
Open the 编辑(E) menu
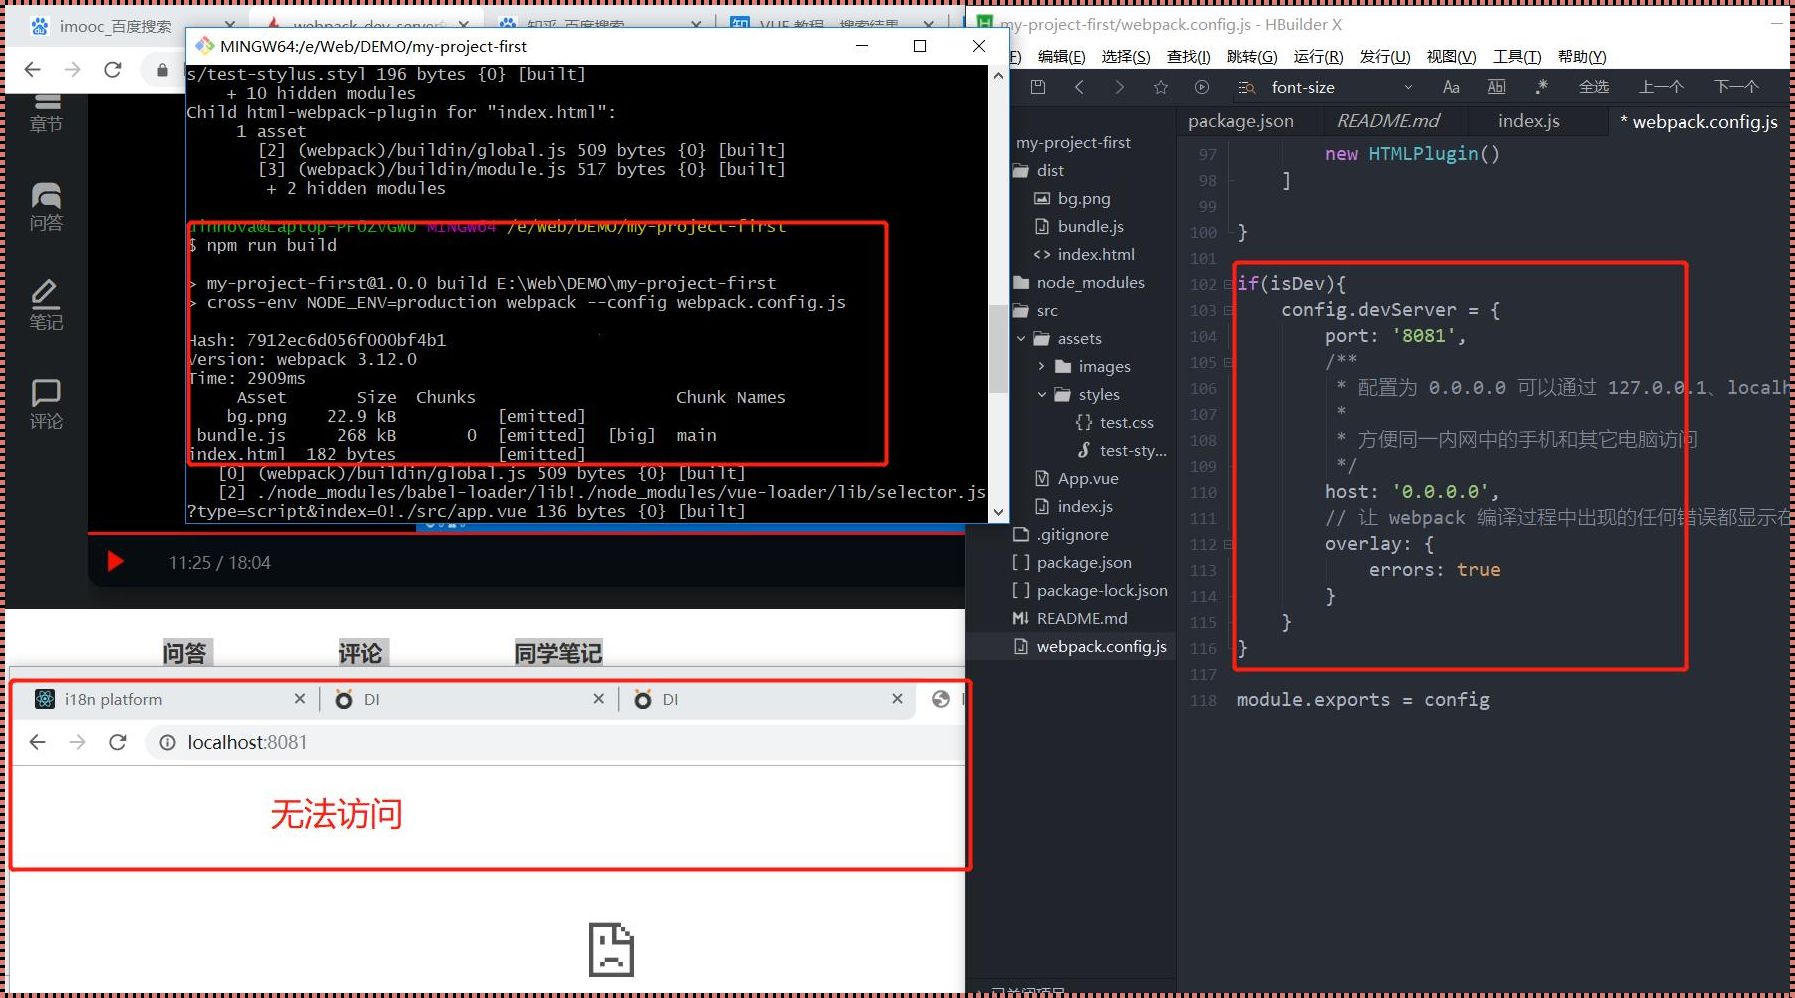(x=1061, y=57)
